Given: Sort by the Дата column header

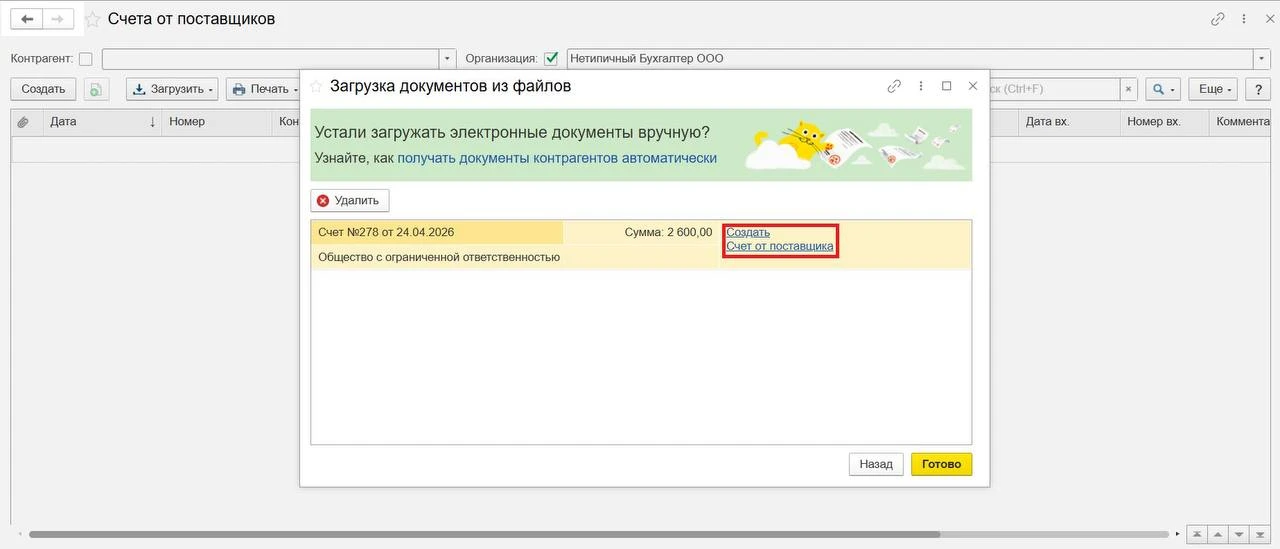Looking at the screenshot, I should 101,122.
